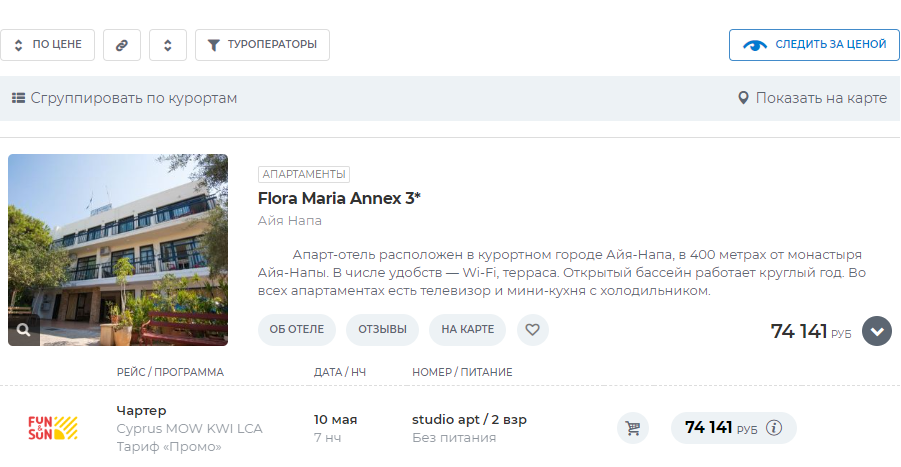Viewport: 901px width, 467px height.
Task: Click the Cyprus MOW KWI LCA program text
Action: point(190,429)
